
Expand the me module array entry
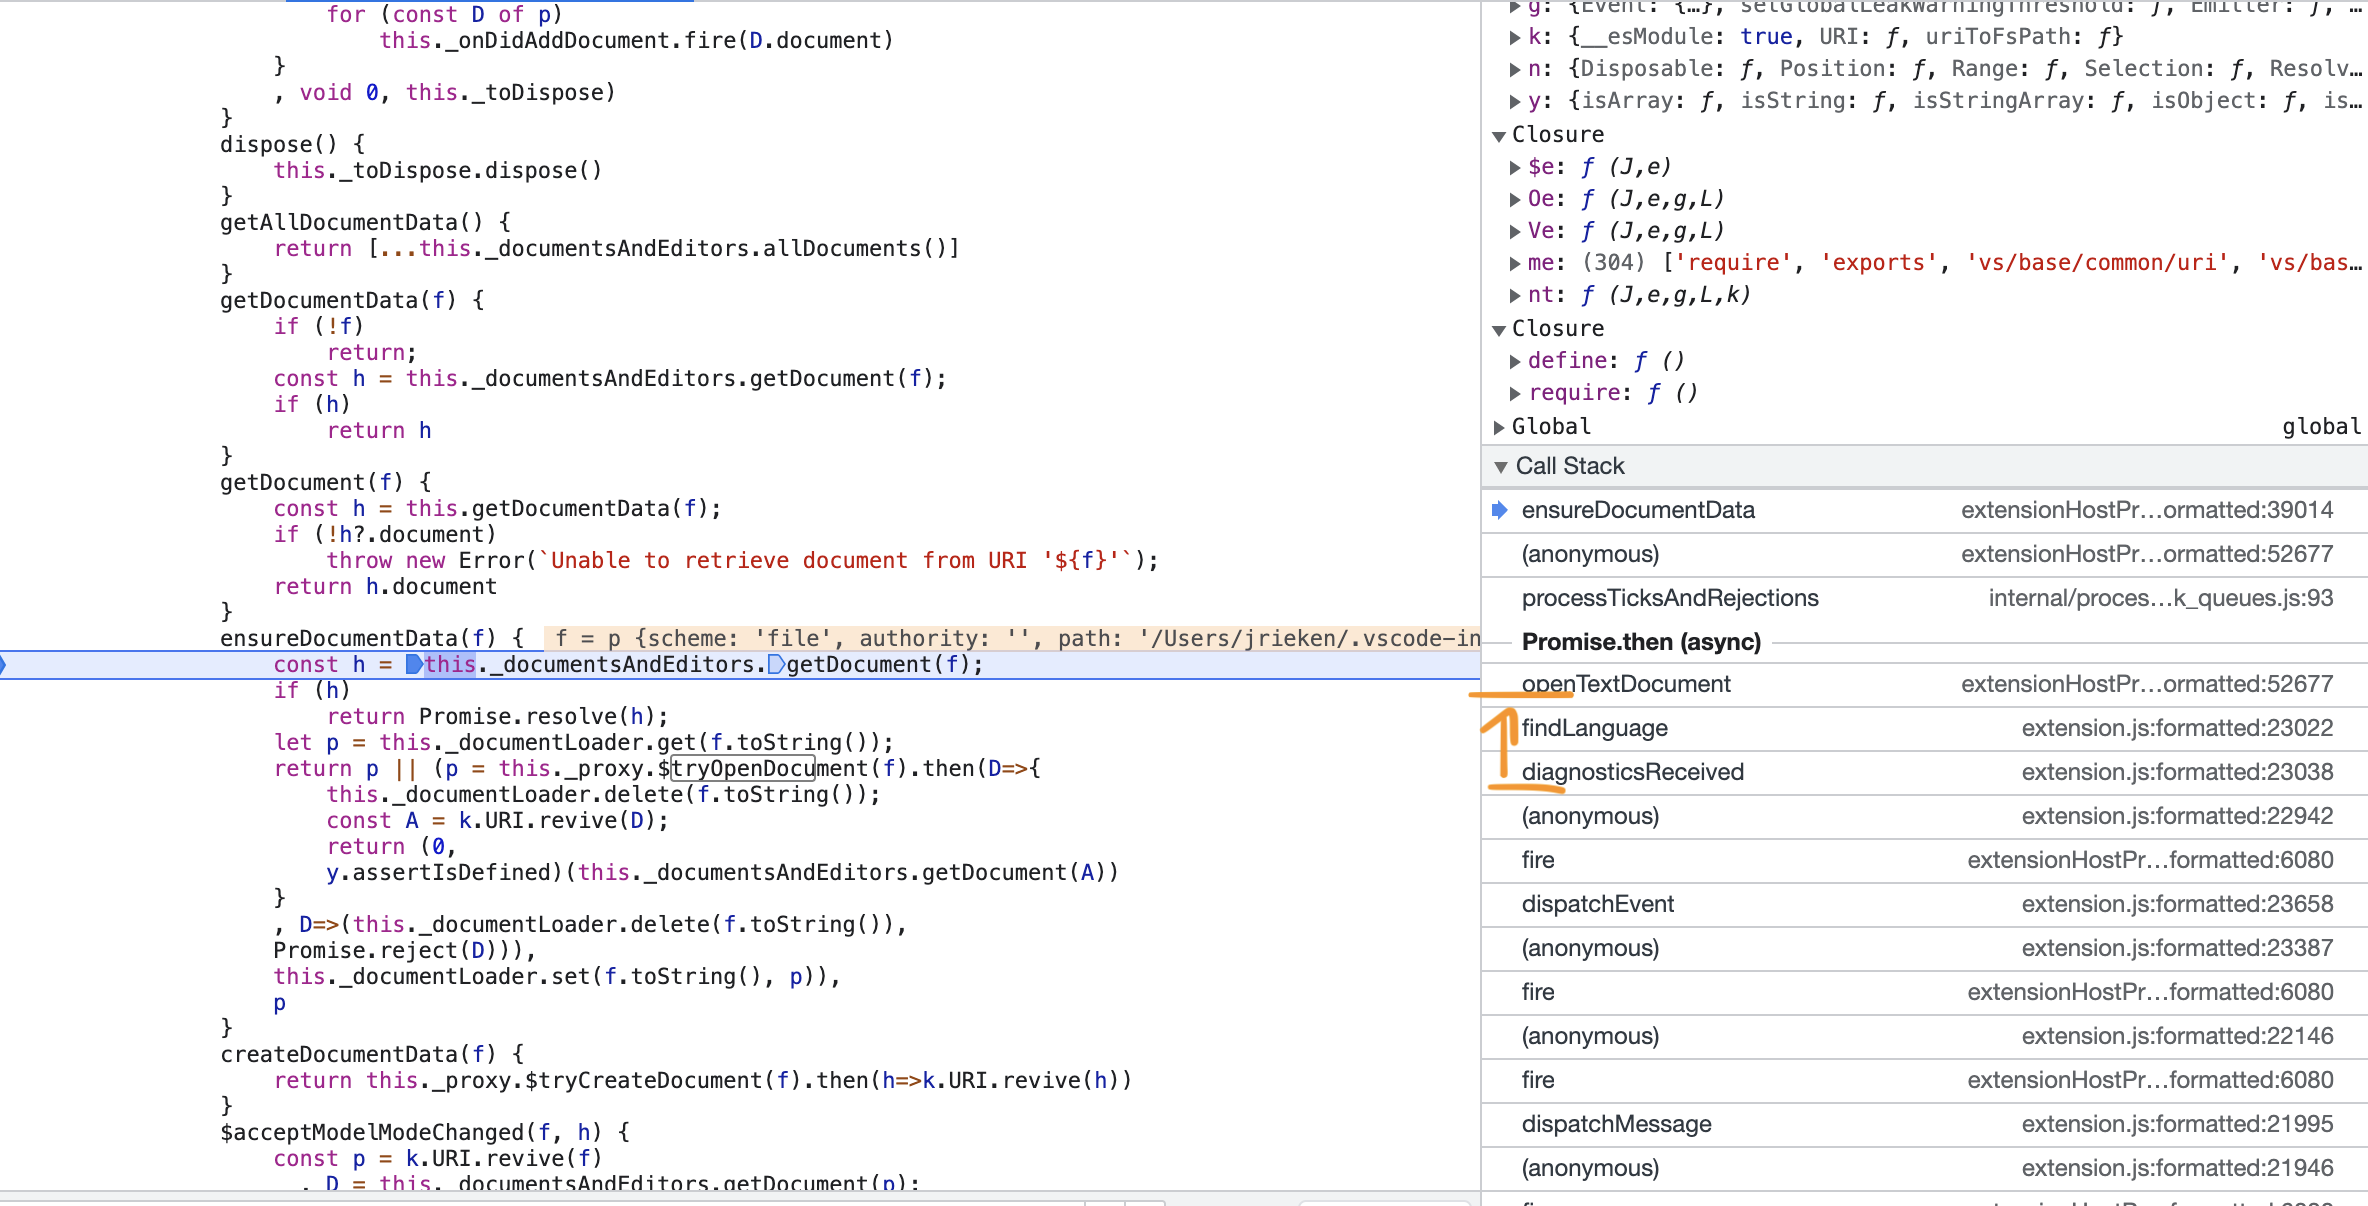click(1516, 262)
